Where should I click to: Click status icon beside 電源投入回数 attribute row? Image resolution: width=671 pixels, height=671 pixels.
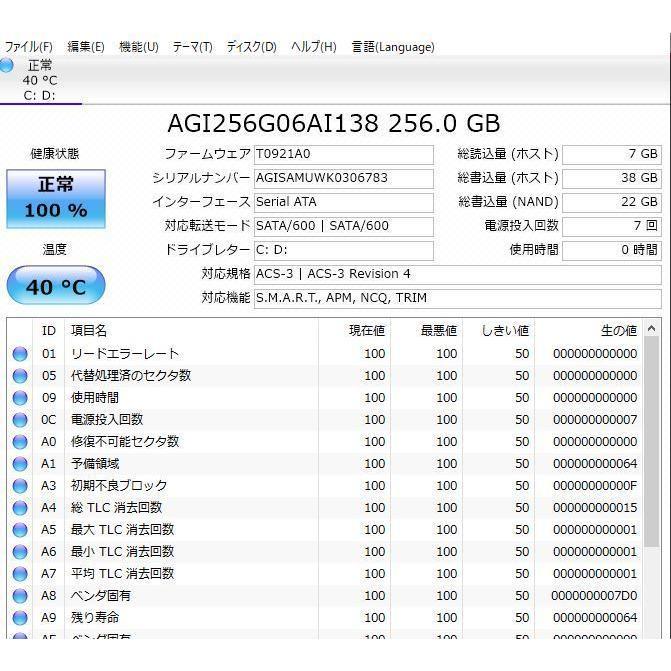20,420
